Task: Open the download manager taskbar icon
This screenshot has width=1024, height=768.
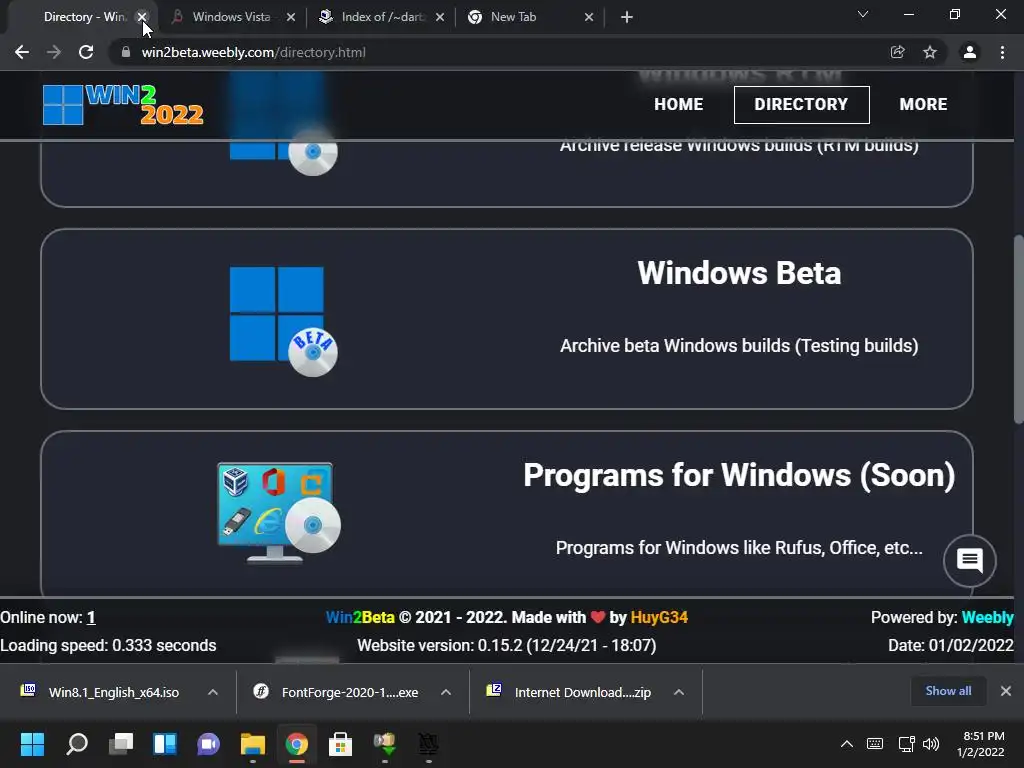Action: (385, 744)
